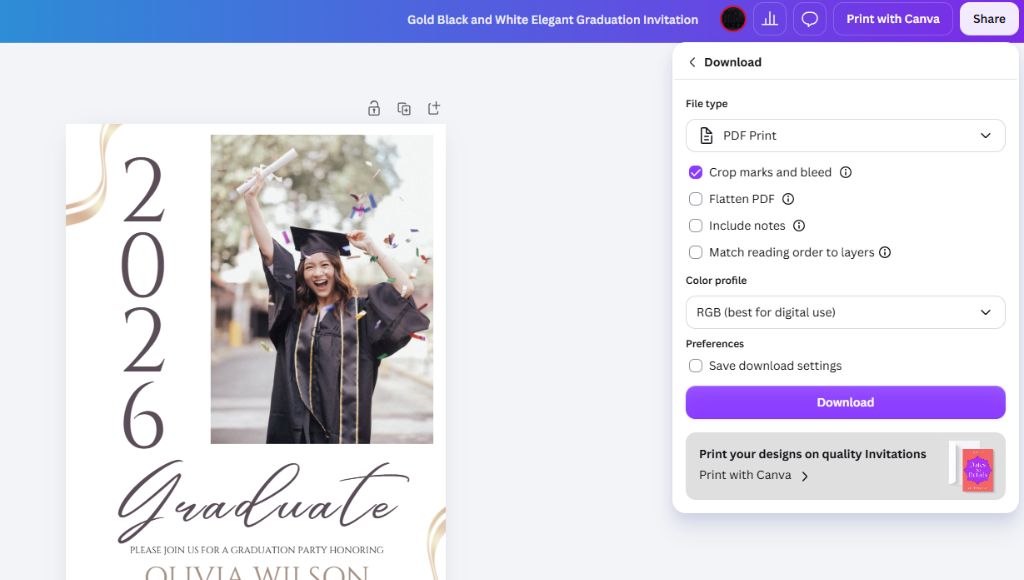Click the PDF document icon in file type

(x=707, y=136)
